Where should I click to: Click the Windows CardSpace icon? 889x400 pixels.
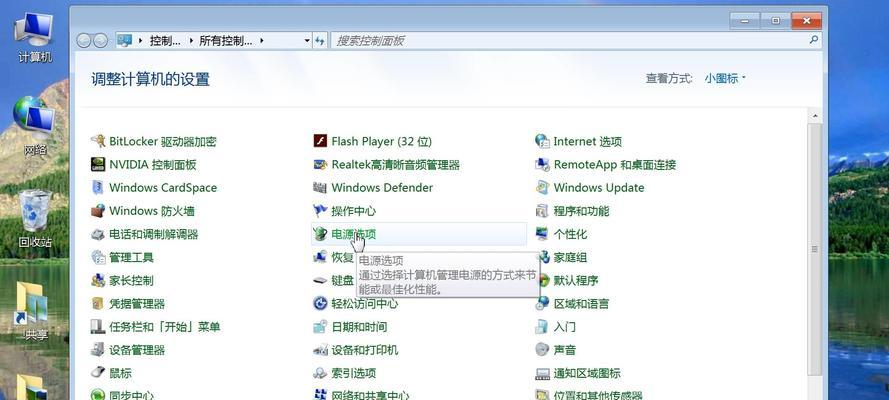[98, 188]
